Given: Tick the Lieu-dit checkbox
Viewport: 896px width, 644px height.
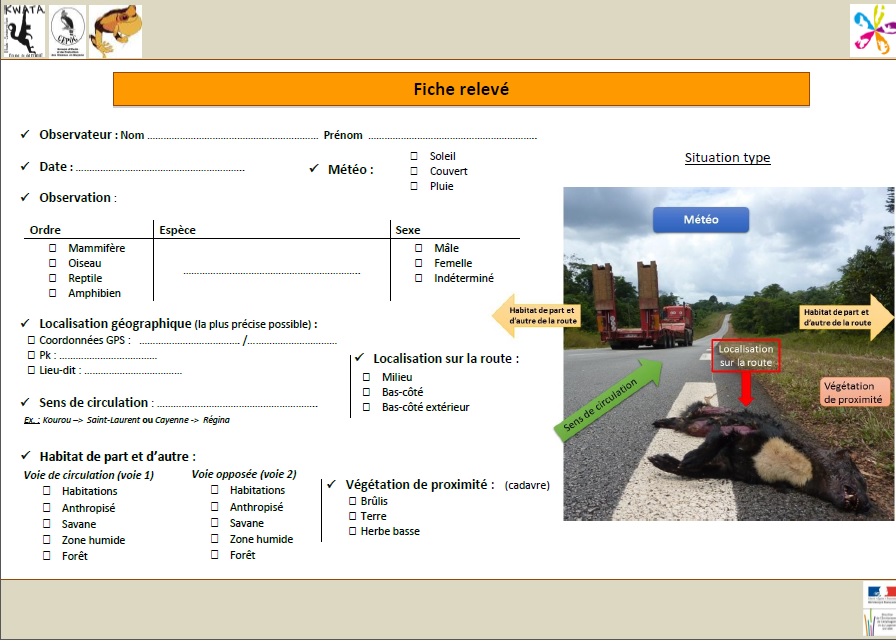Looking at the screenshot, I should click(31, 370).
